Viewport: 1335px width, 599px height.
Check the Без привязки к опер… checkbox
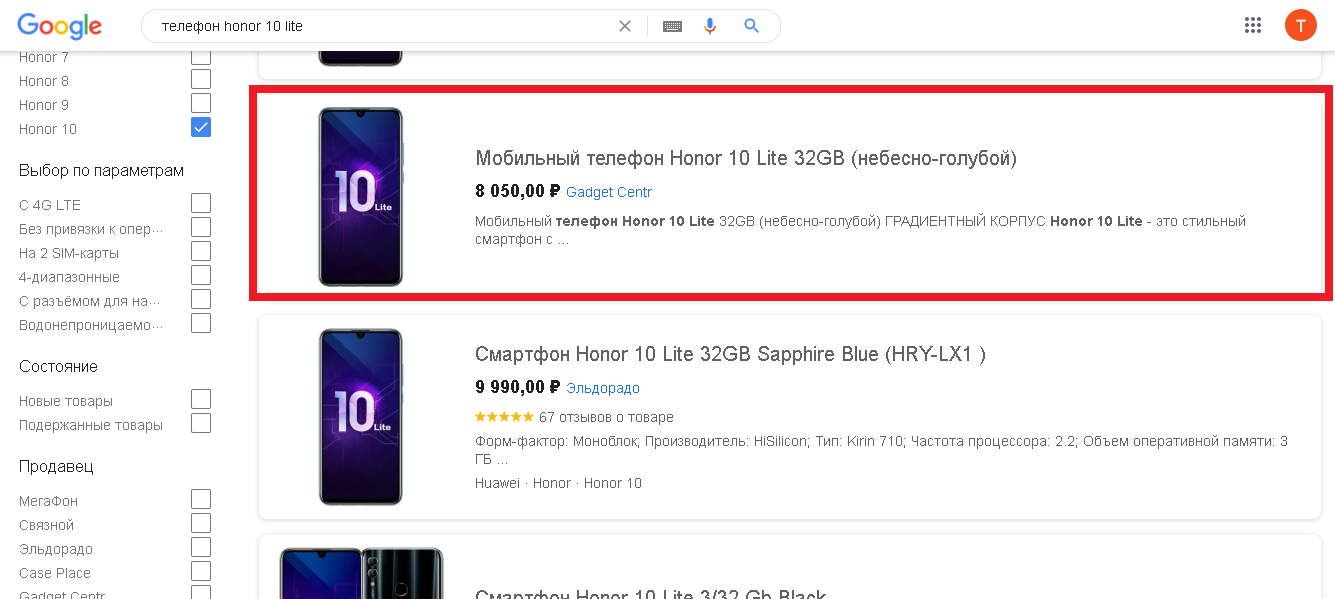[201, 228]
